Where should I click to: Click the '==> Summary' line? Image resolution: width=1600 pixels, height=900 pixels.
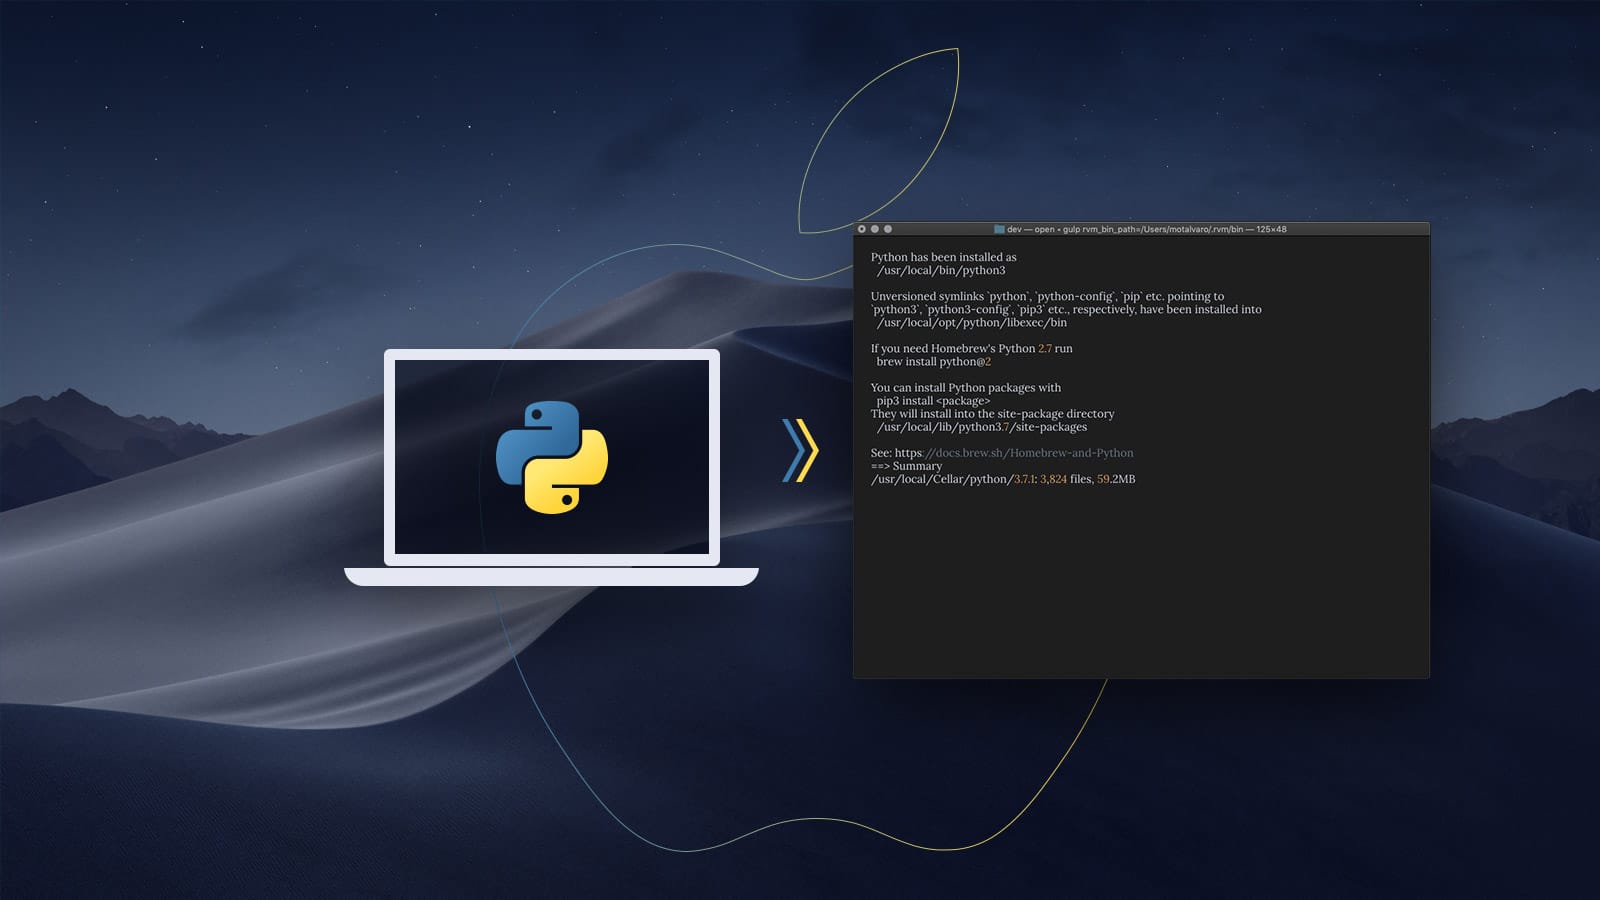tap(906, 465)
